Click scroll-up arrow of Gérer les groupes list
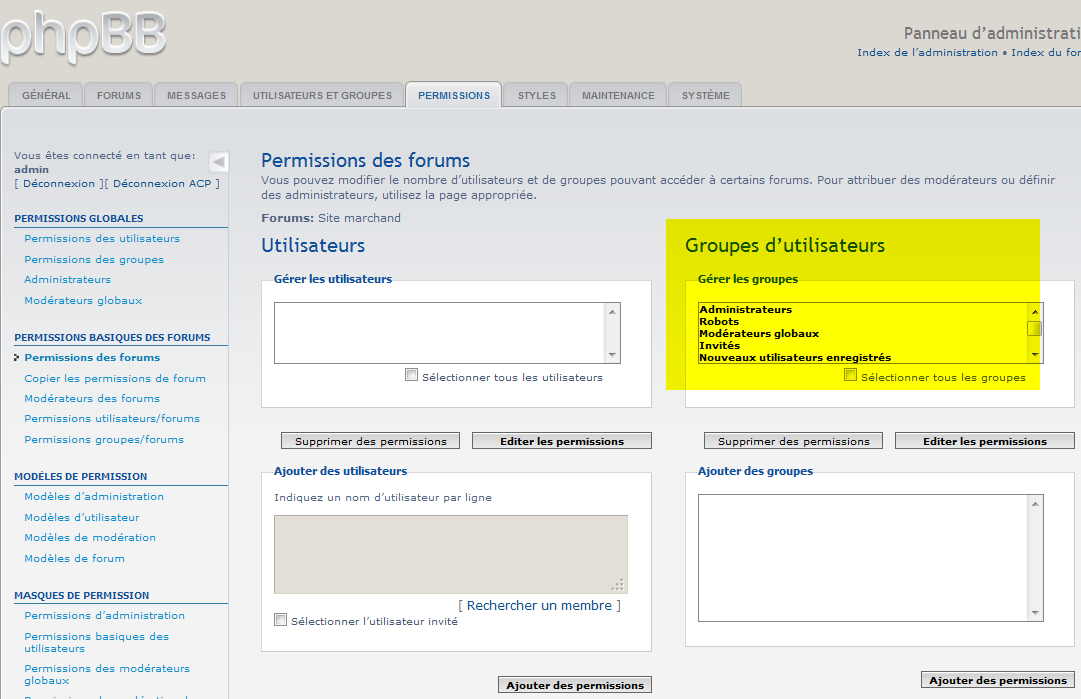 click(1035, 312)
